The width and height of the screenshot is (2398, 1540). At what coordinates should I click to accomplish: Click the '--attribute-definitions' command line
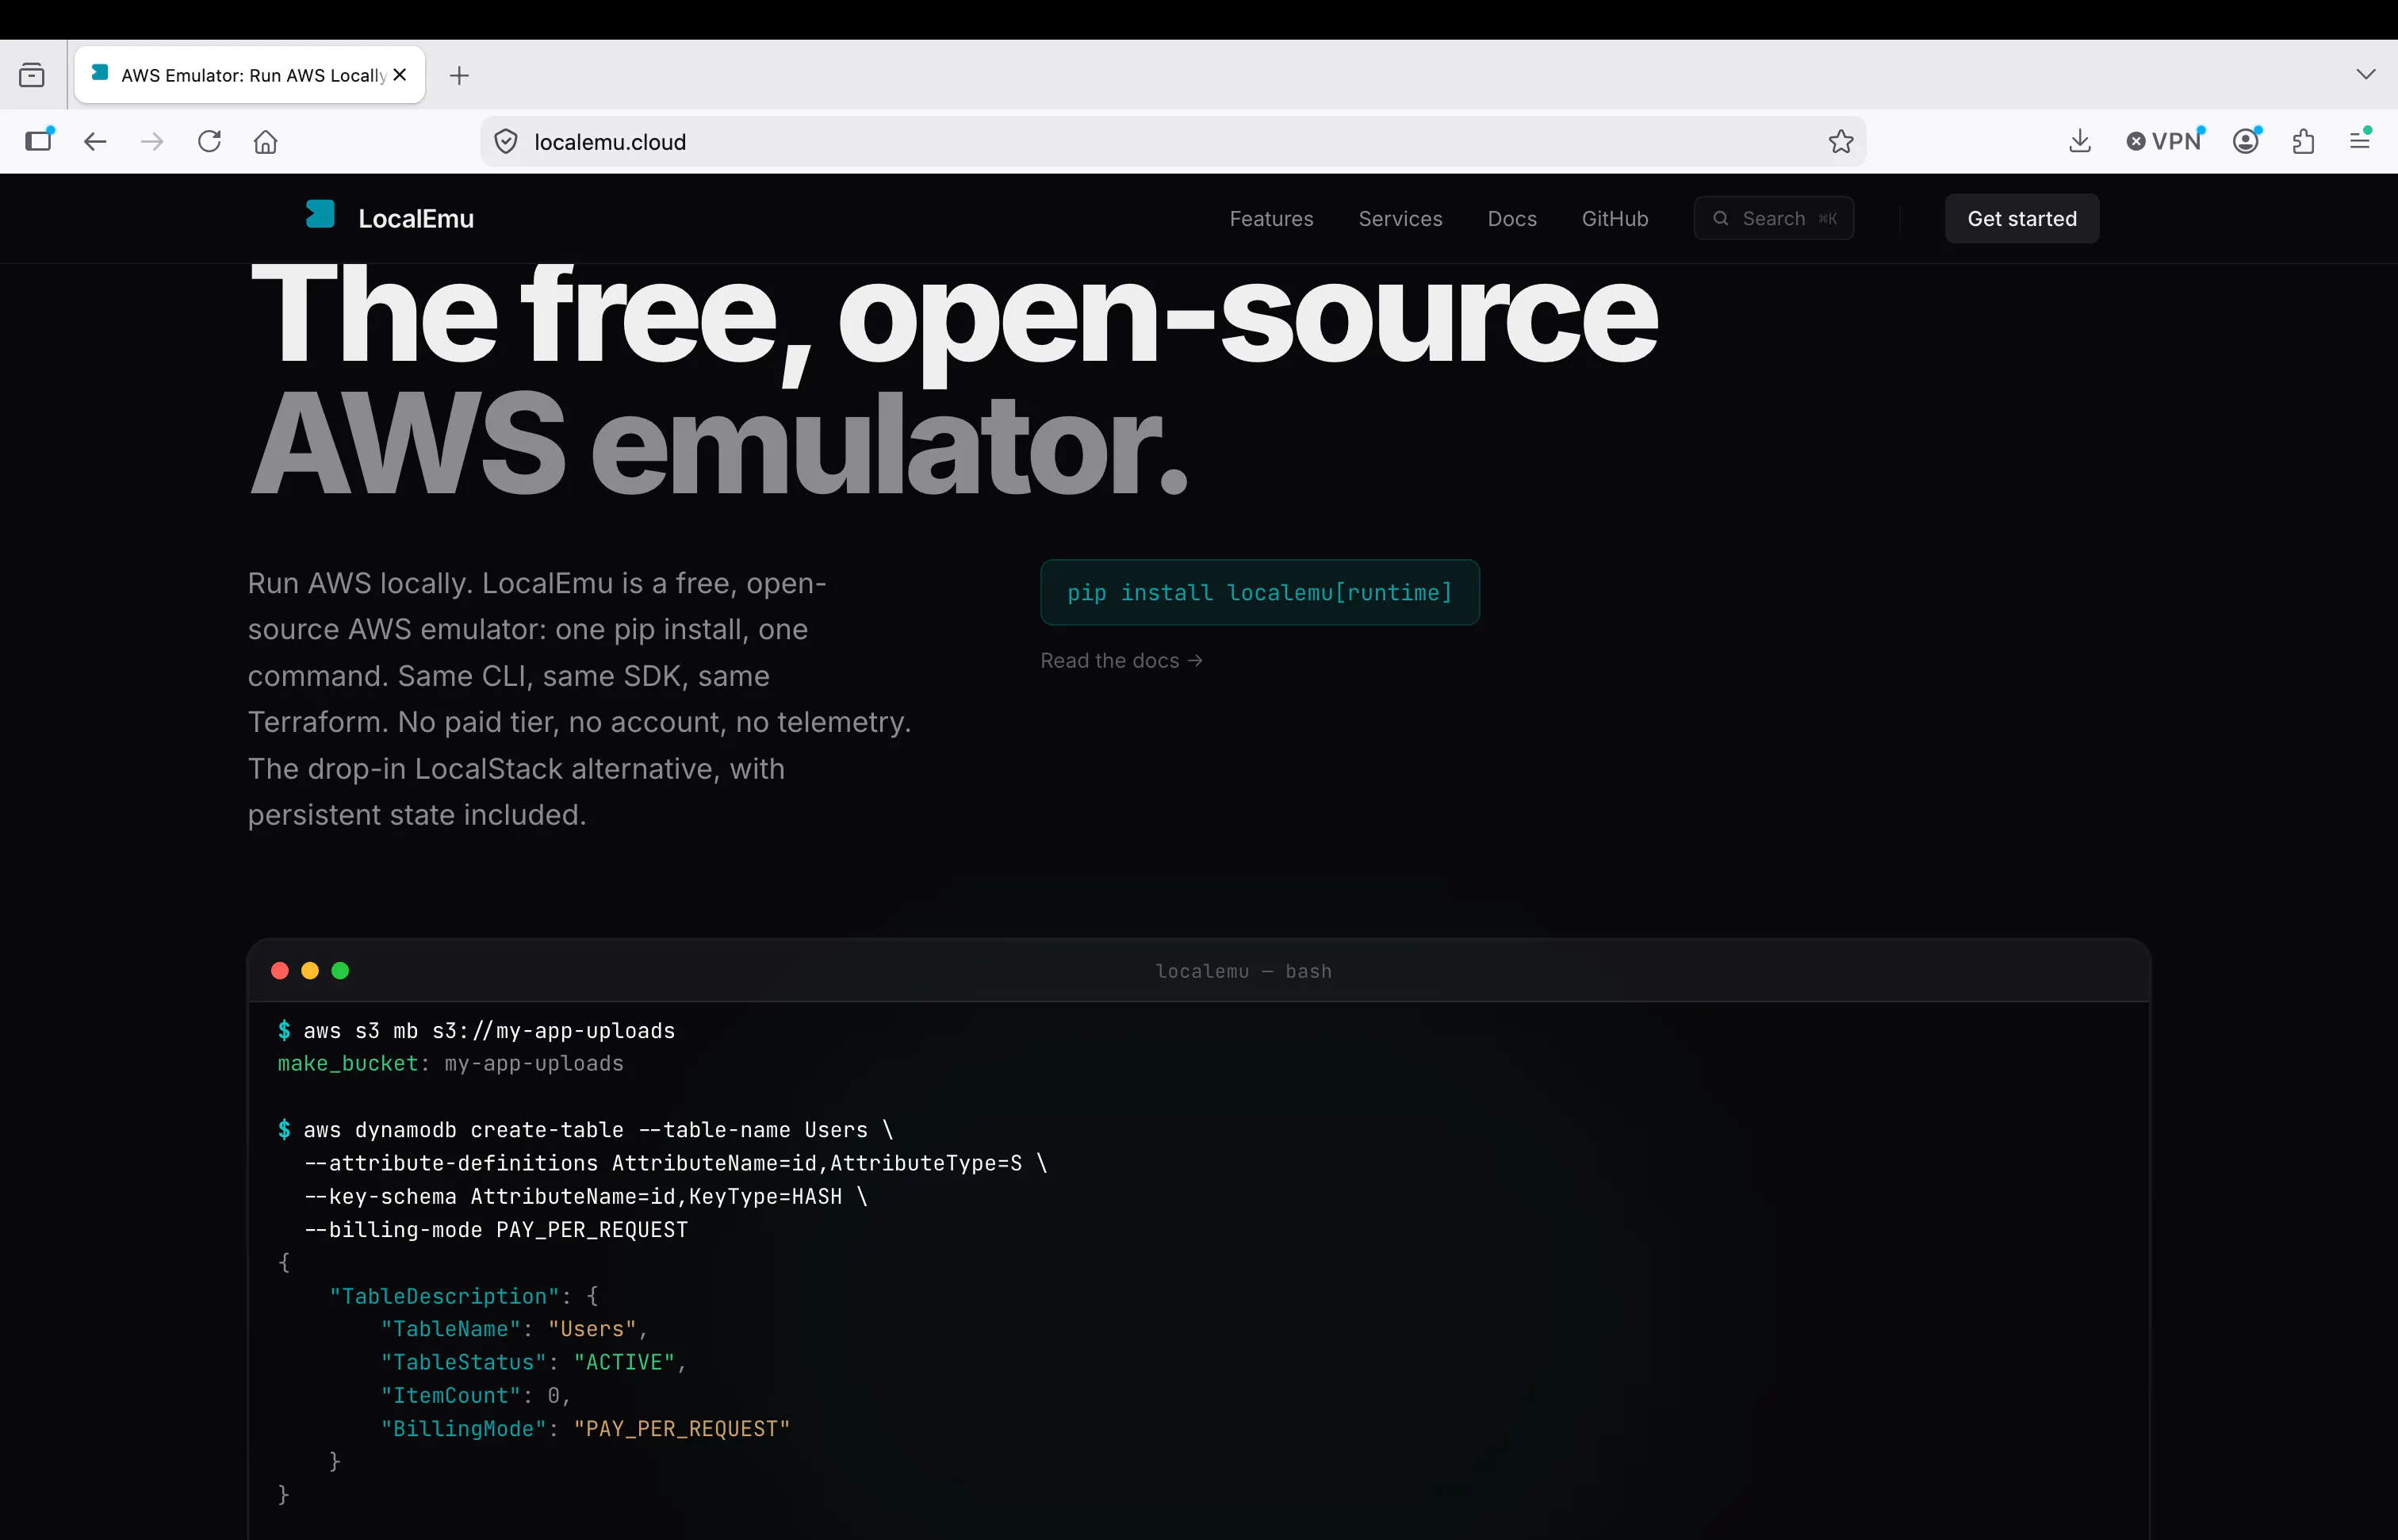[676, 1163]
